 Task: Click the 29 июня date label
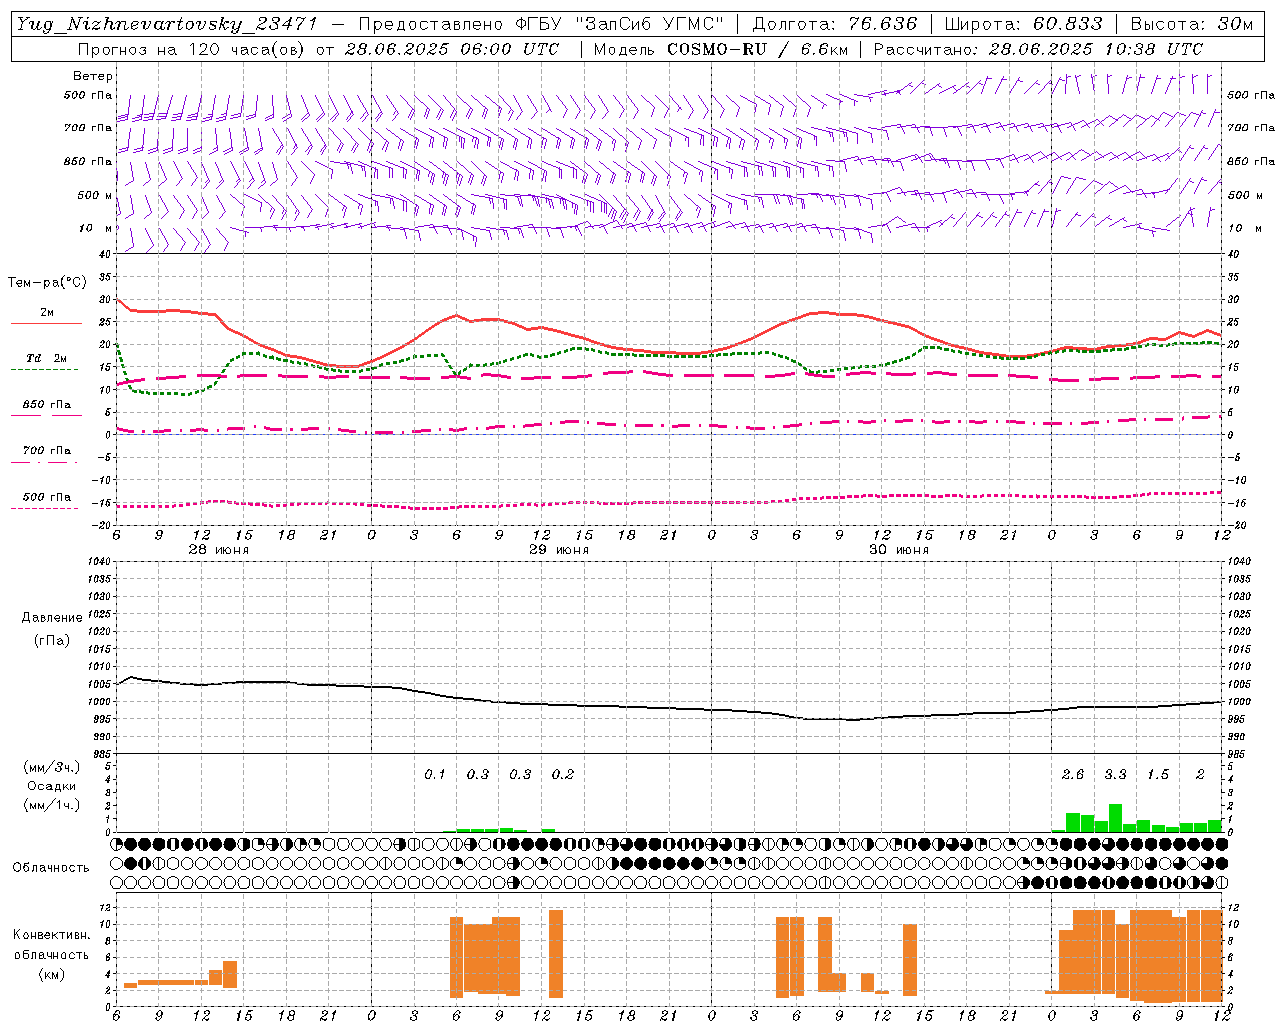click(x=559, y=550)
